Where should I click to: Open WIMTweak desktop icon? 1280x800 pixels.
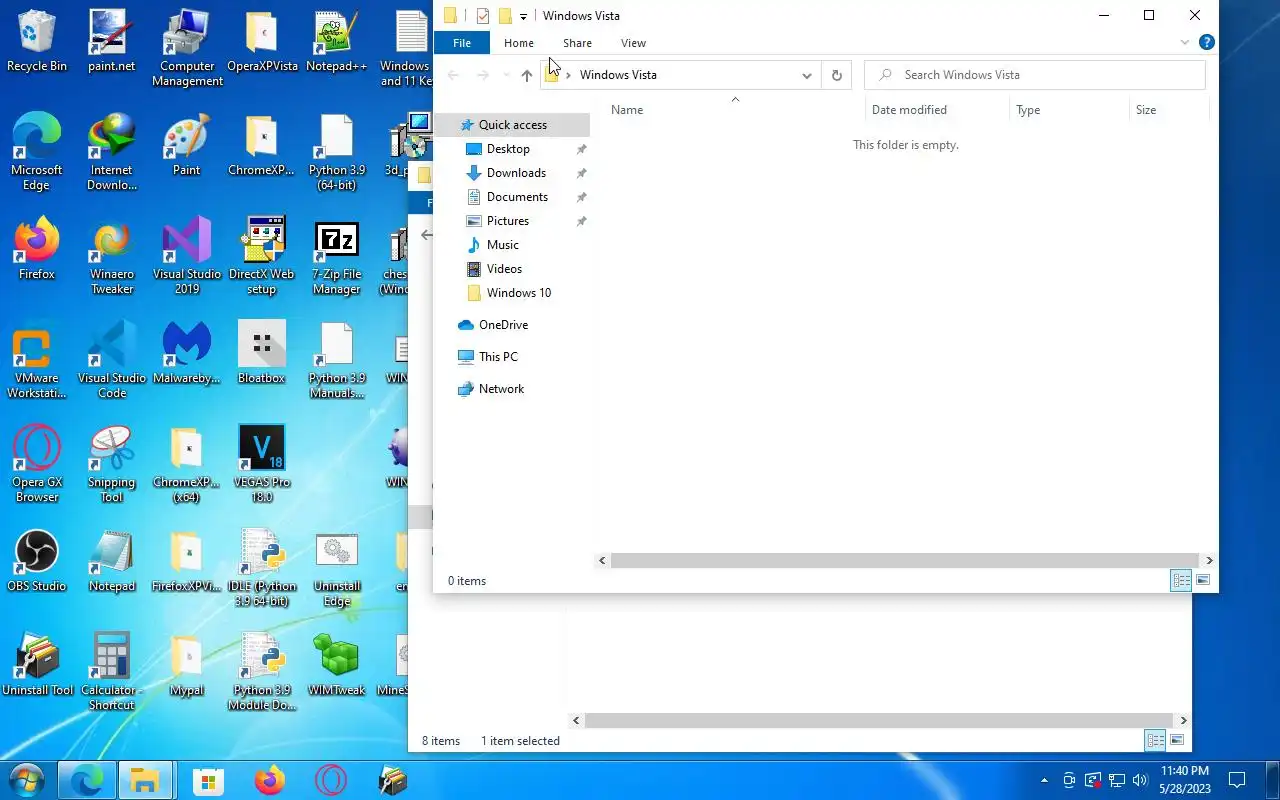[336, 666]
